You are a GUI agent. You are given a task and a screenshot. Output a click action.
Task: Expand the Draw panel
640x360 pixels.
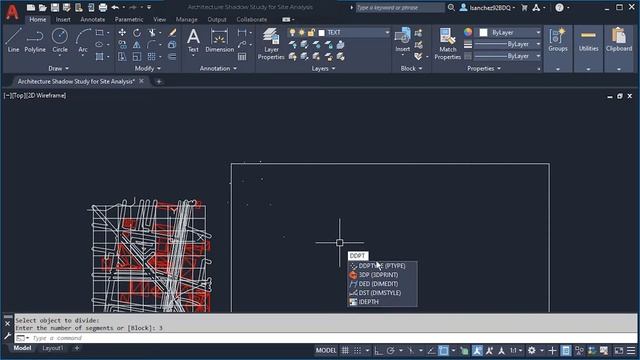(x=58, y=69)
